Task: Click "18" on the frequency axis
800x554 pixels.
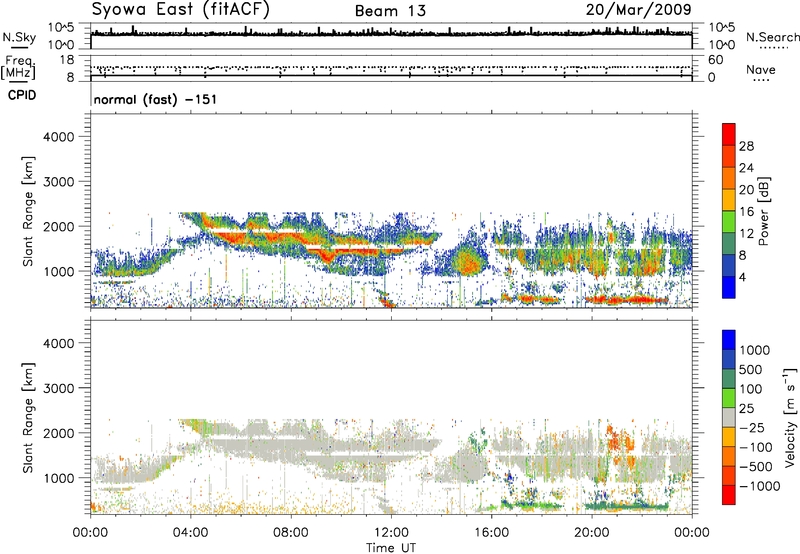Action: tap(67, 60)
